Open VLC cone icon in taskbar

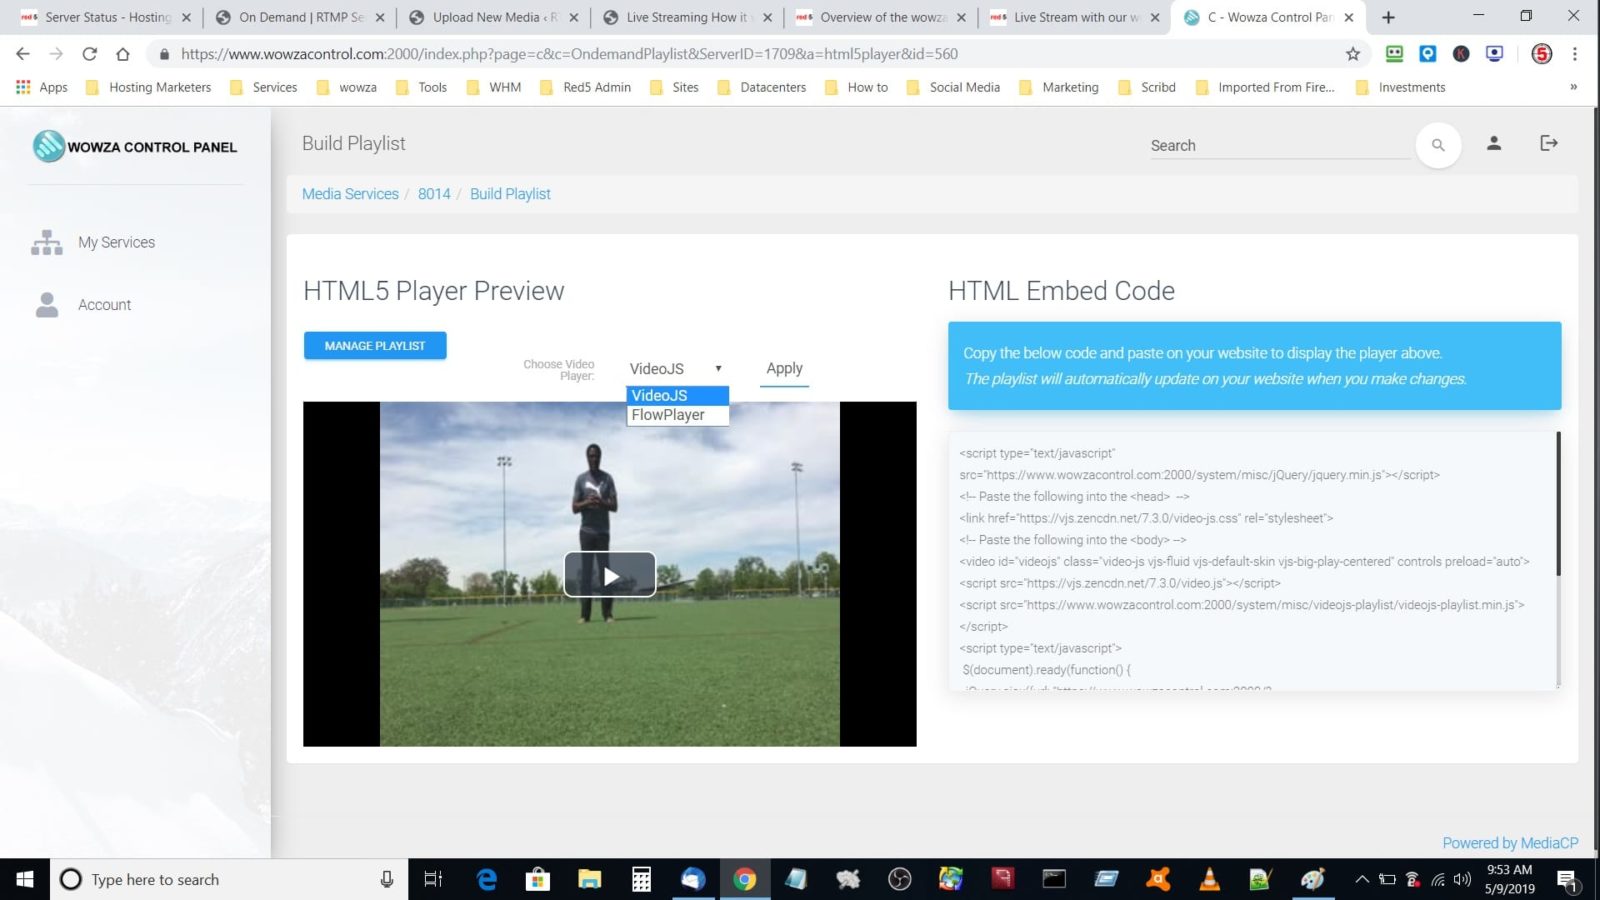click(x=1209, y=879)
